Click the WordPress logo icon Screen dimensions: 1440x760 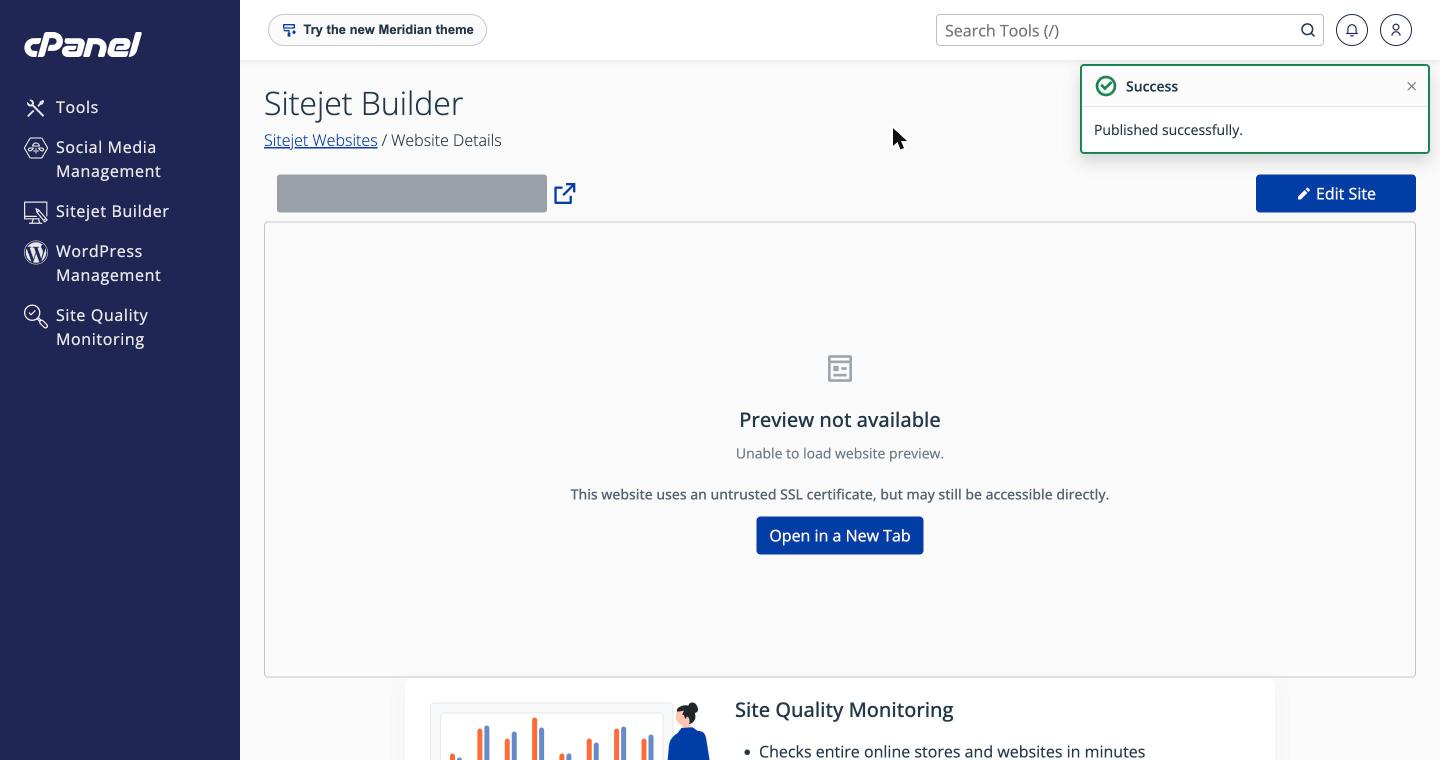click(x=36, y=252)
